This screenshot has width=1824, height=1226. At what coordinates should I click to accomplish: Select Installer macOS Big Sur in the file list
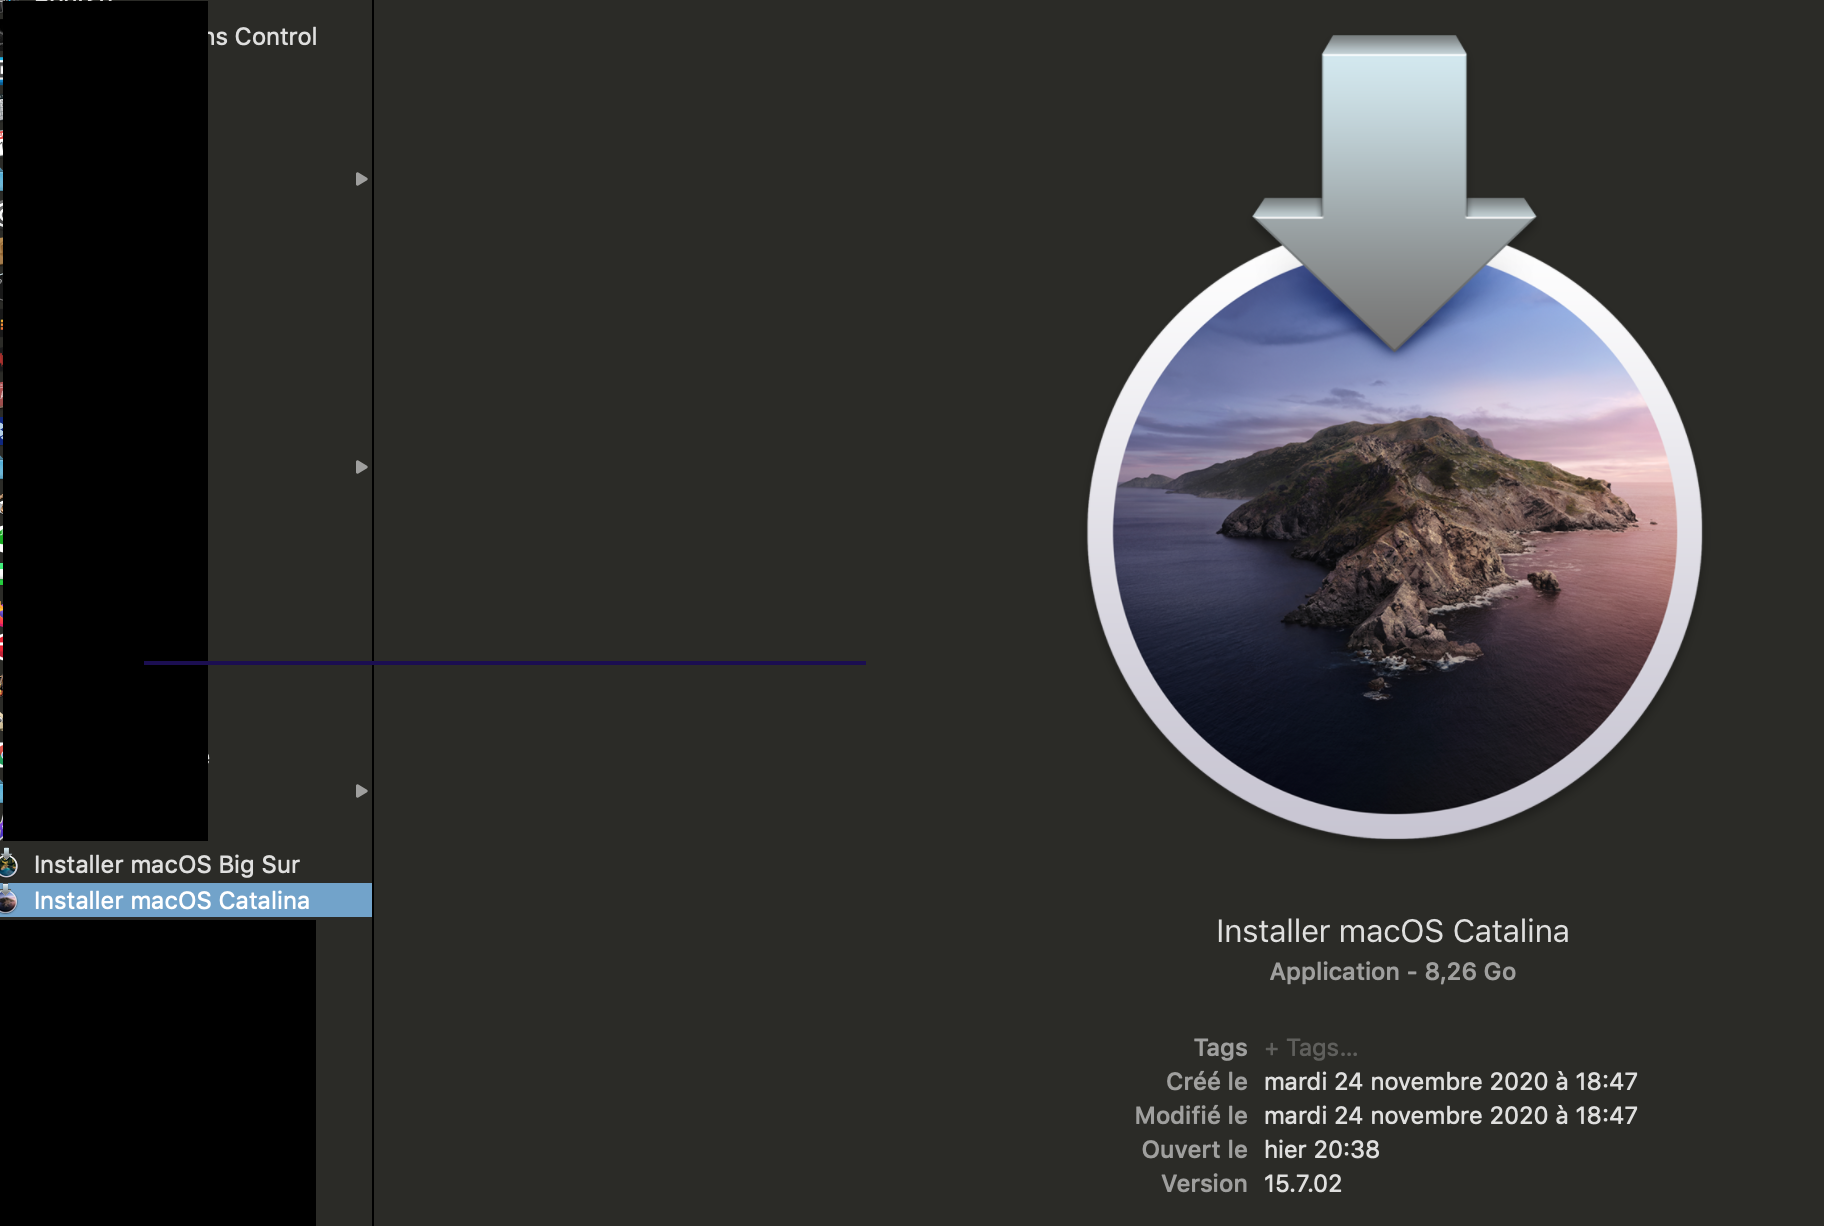pos(167,864)
